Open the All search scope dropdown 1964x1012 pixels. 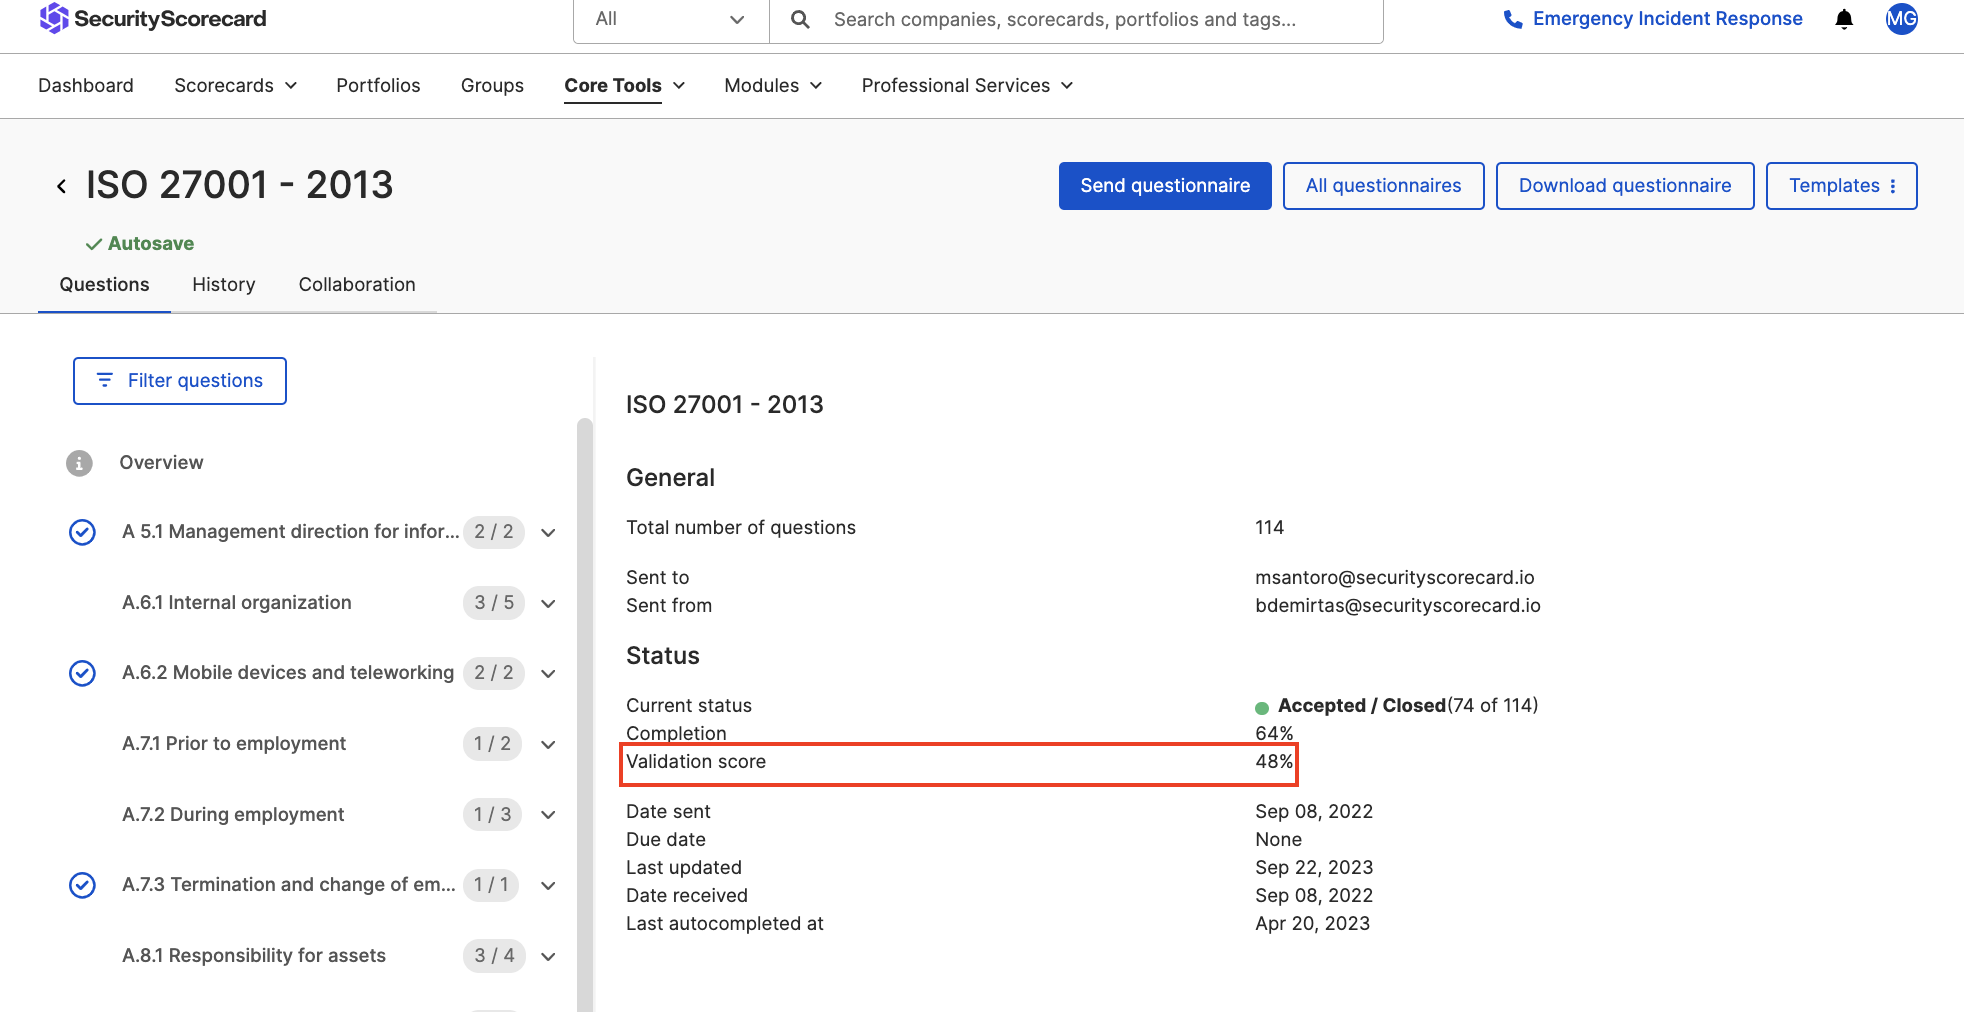(671, 19)
